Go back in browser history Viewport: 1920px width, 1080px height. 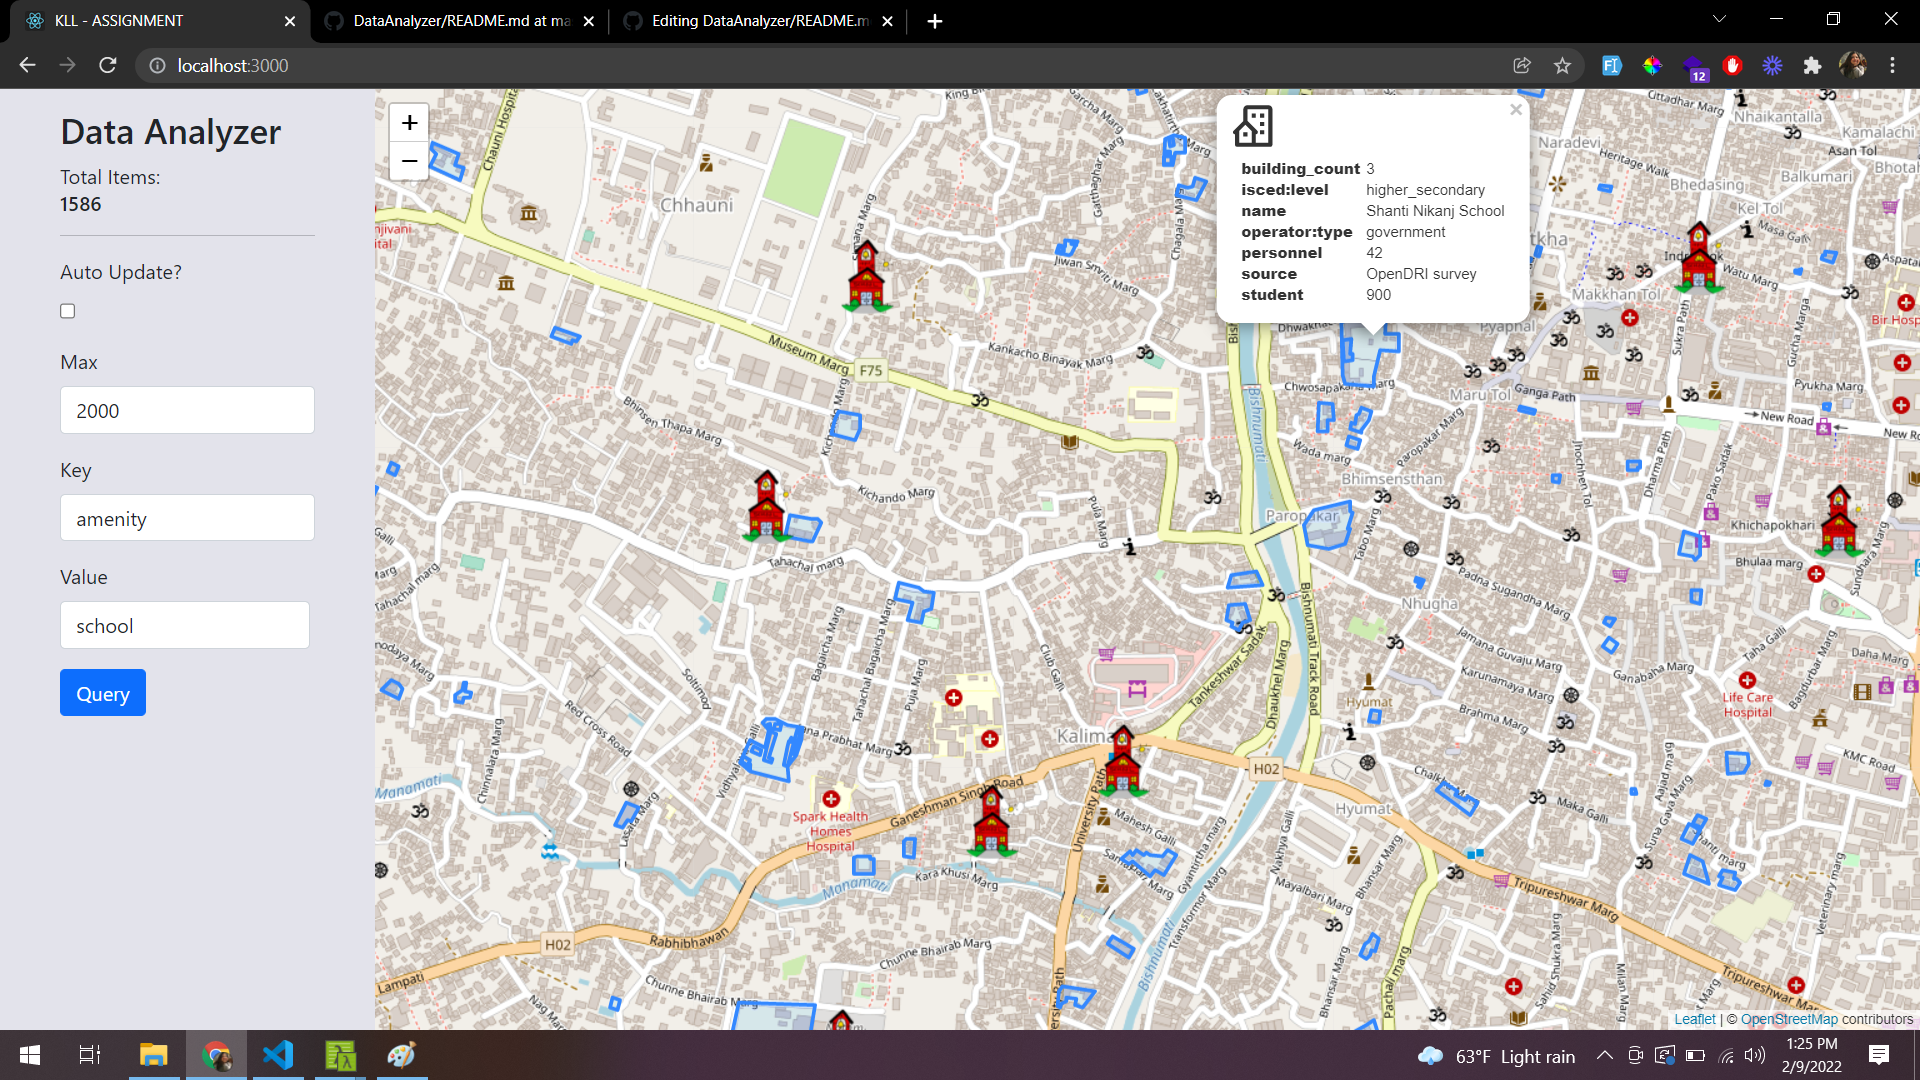28,65
